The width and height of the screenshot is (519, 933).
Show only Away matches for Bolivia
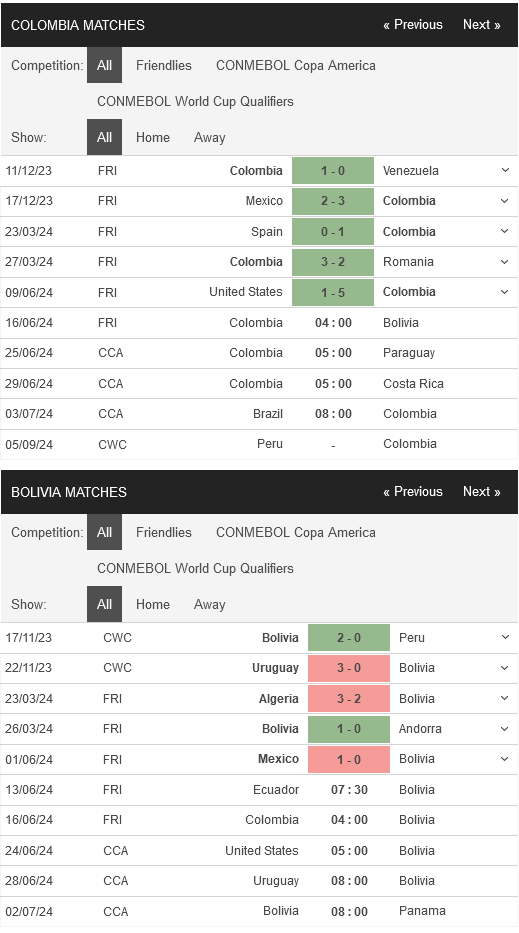[210, 605]
